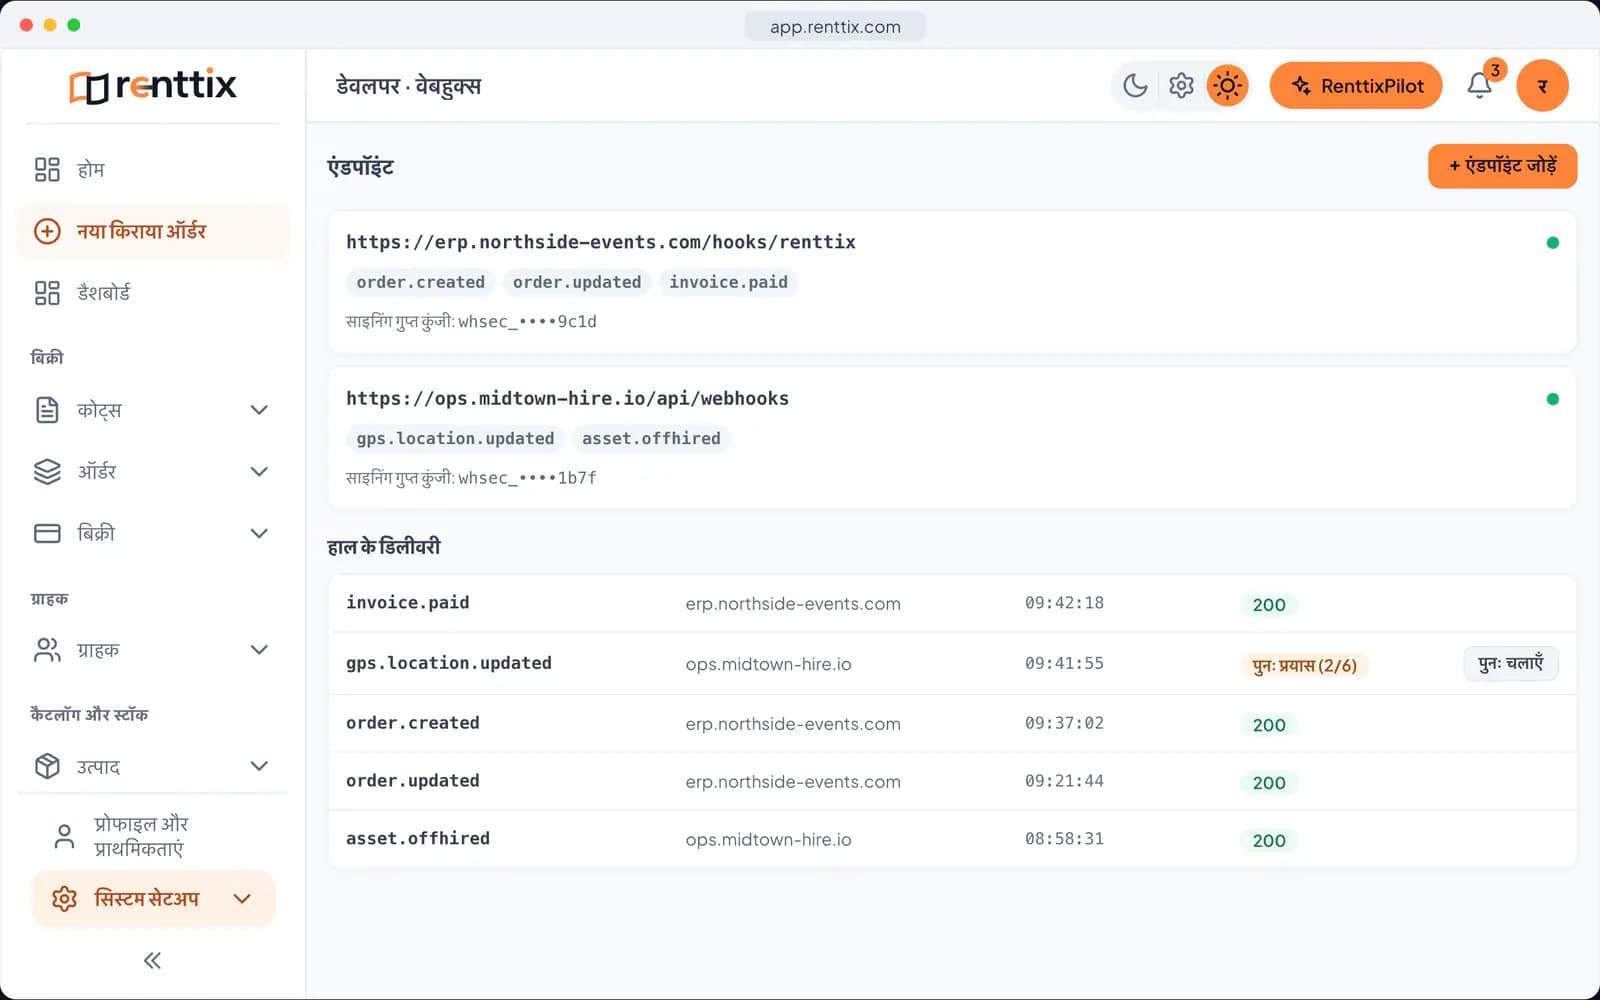Open erp.northside-events.com endpoint URL
Image resolution: width=1600 pixels, height=1000 pixels.
click(x=601, y=242)
